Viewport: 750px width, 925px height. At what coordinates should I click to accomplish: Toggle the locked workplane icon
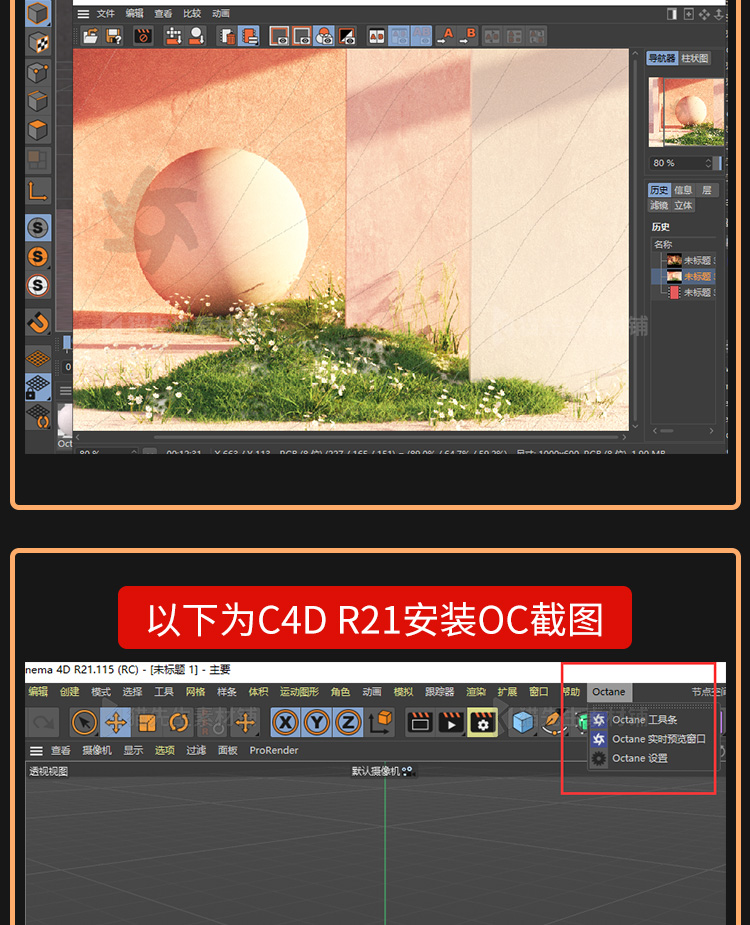click(x=38, y=387)
